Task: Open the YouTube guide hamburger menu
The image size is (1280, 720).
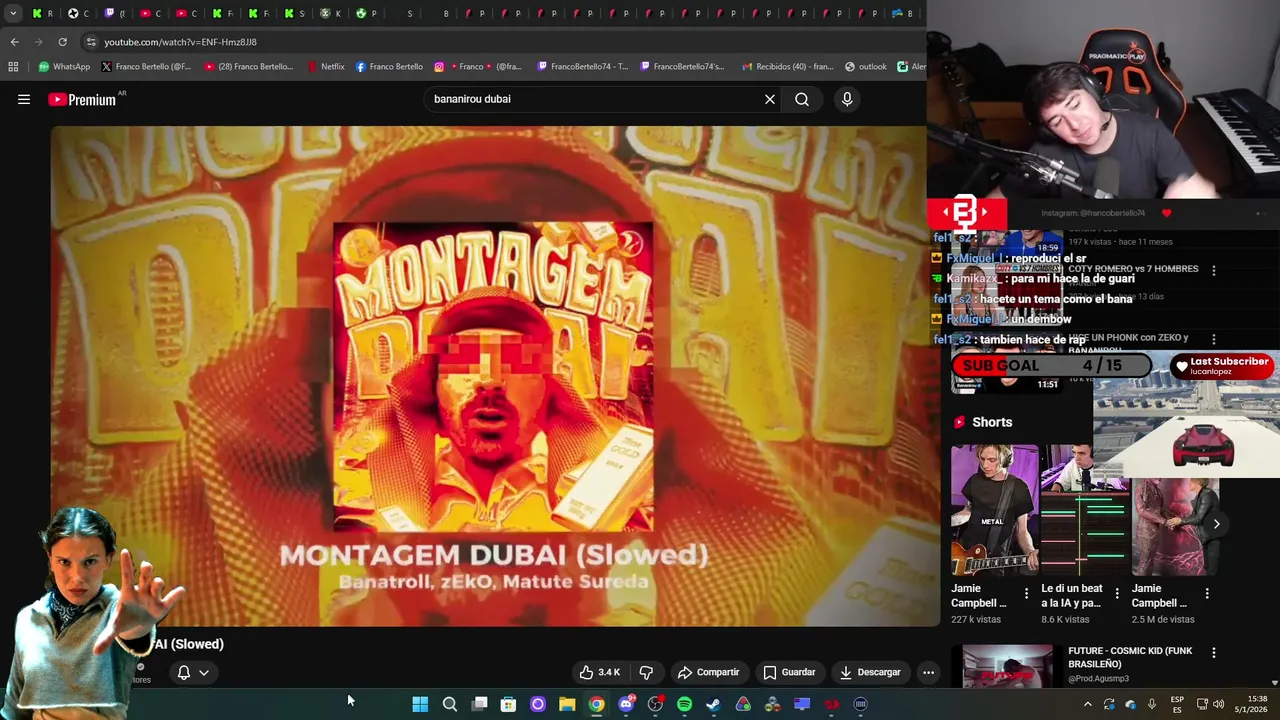Action: tap(24, 99)
